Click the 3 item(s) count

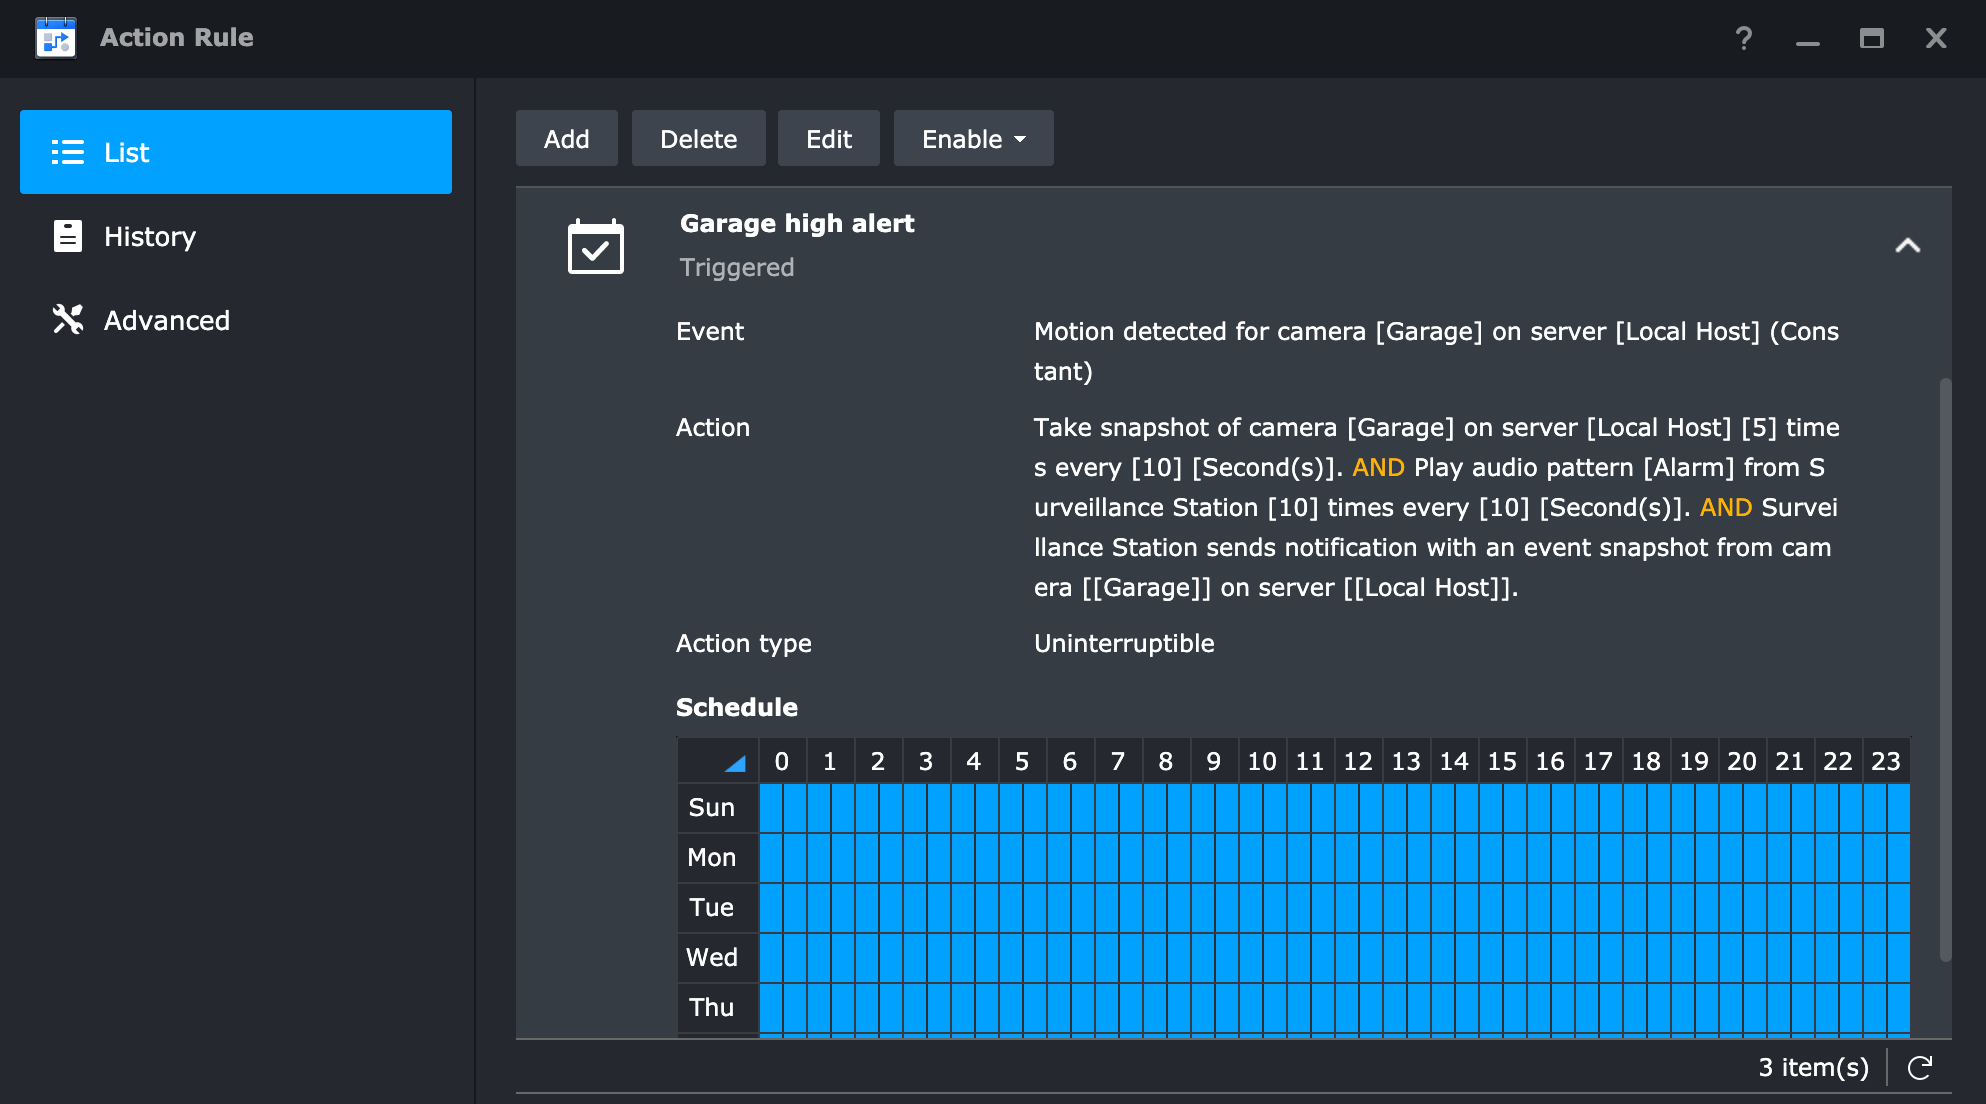coord(1813,1068)
